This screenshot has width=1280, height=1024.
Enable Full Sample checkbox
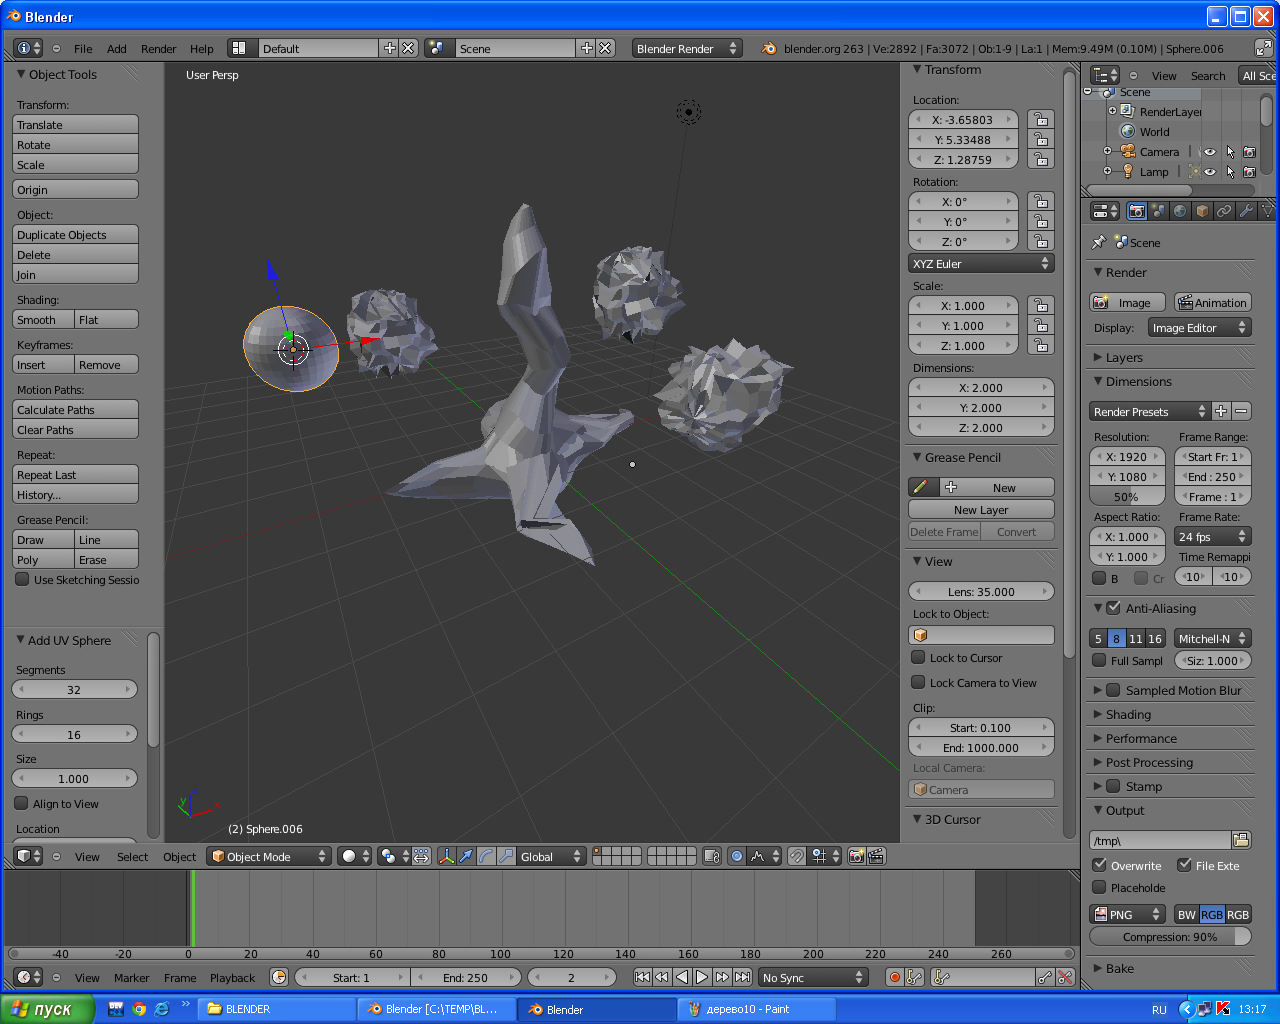pyautogui.click(x=1099, y=660)
